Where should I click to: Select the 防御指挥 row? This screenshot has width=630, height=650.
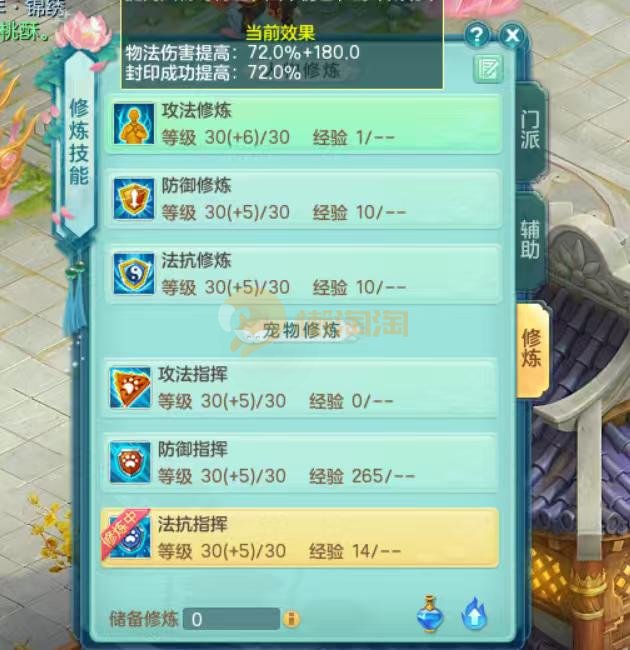(x=300, y=462)
